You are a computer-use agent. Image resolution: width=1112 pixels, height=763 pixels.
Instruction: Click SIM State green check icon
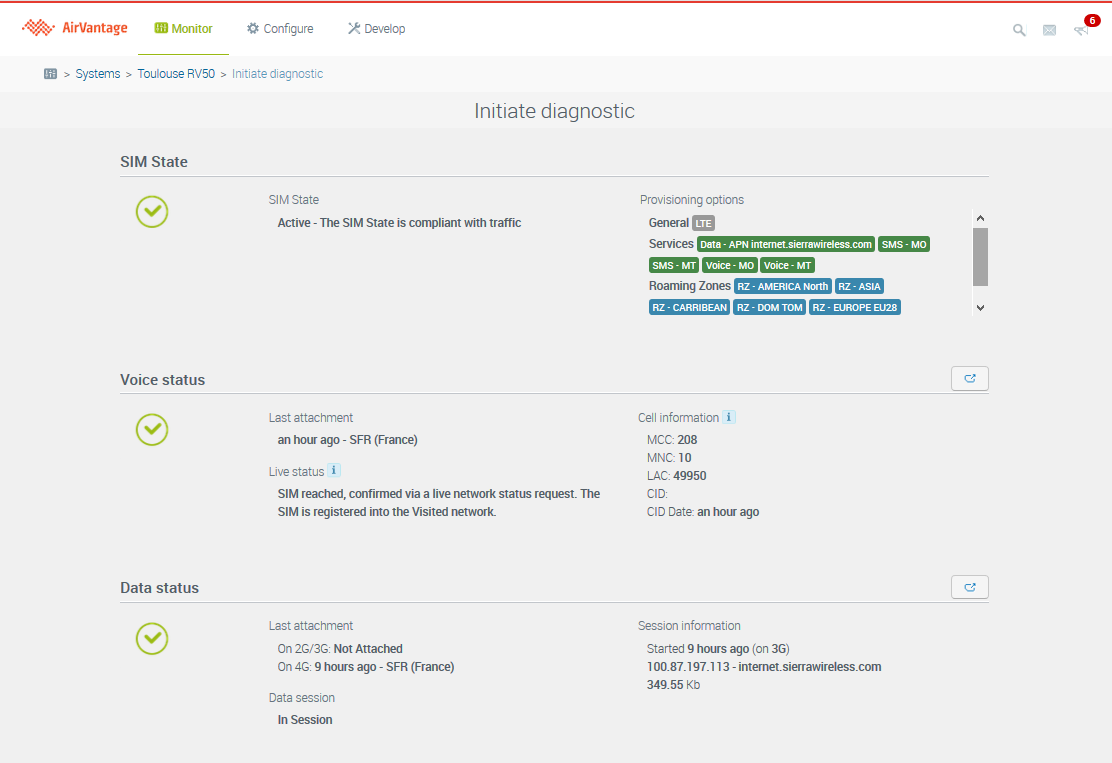pos(152,211)
